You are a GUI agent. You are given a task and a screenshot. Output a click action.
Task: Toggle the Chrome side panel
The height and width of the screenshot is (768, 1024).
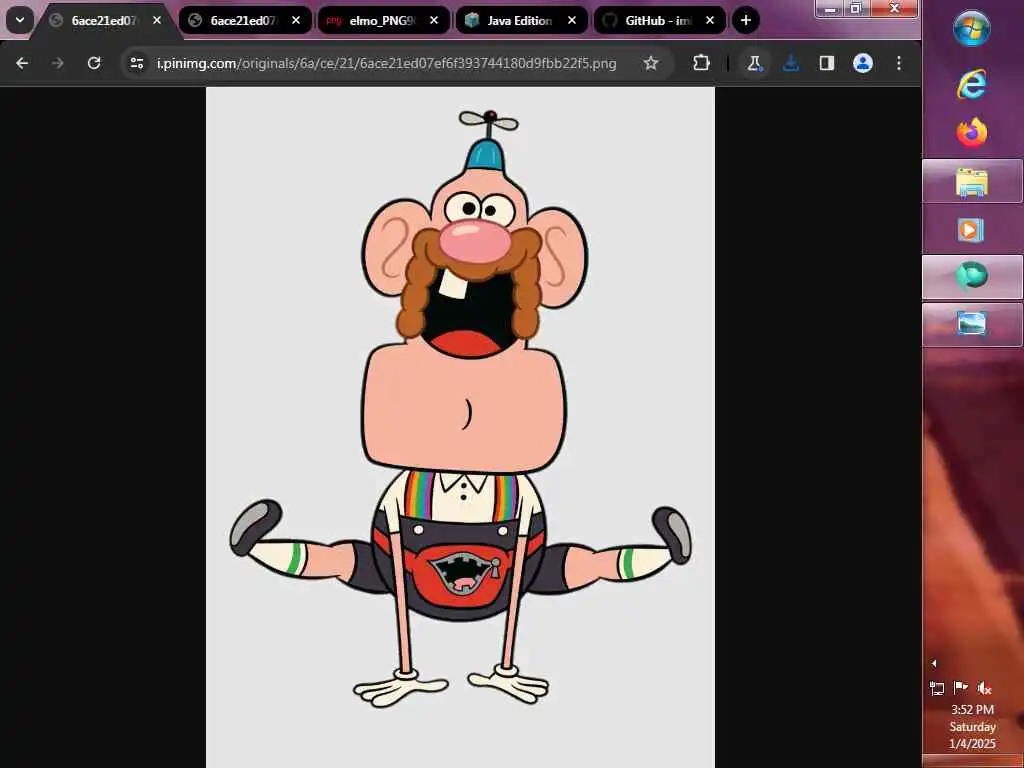tap(827, 63)
